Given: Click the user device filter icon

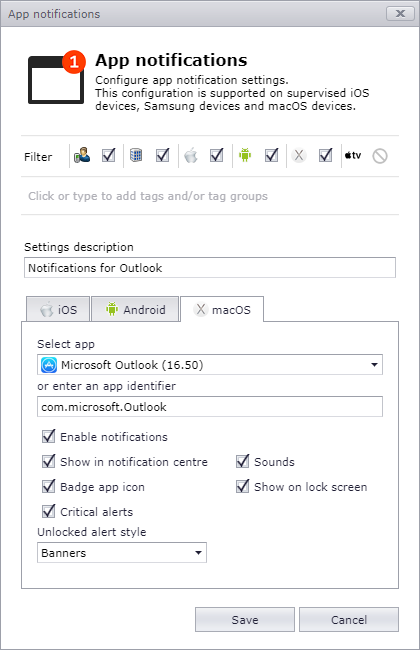Looking at the screenshot, I should click(82, 155).
